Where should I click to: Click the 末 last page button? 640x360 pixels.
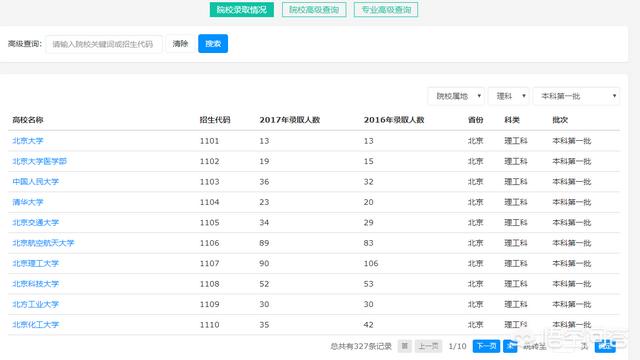[x=510, y=346]
